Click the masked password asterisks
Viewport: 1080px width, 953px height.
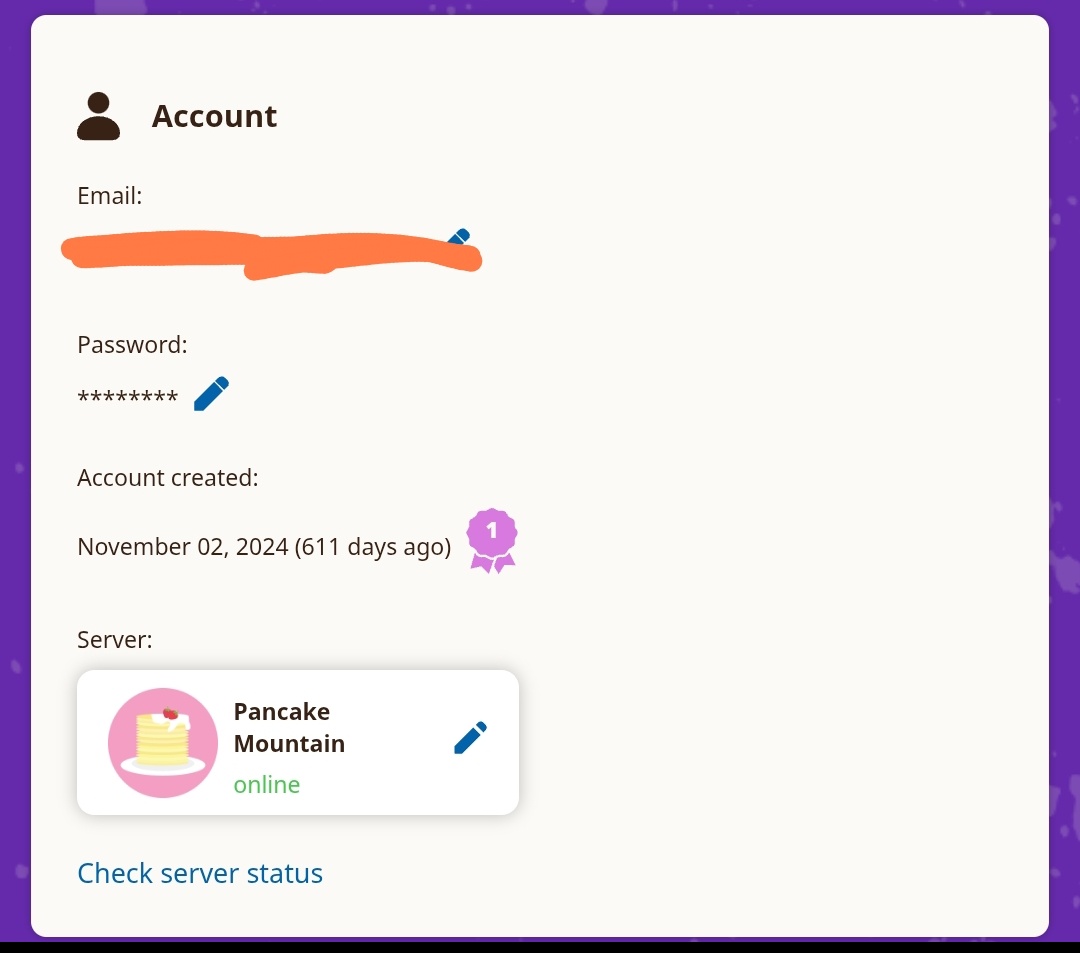127,397
